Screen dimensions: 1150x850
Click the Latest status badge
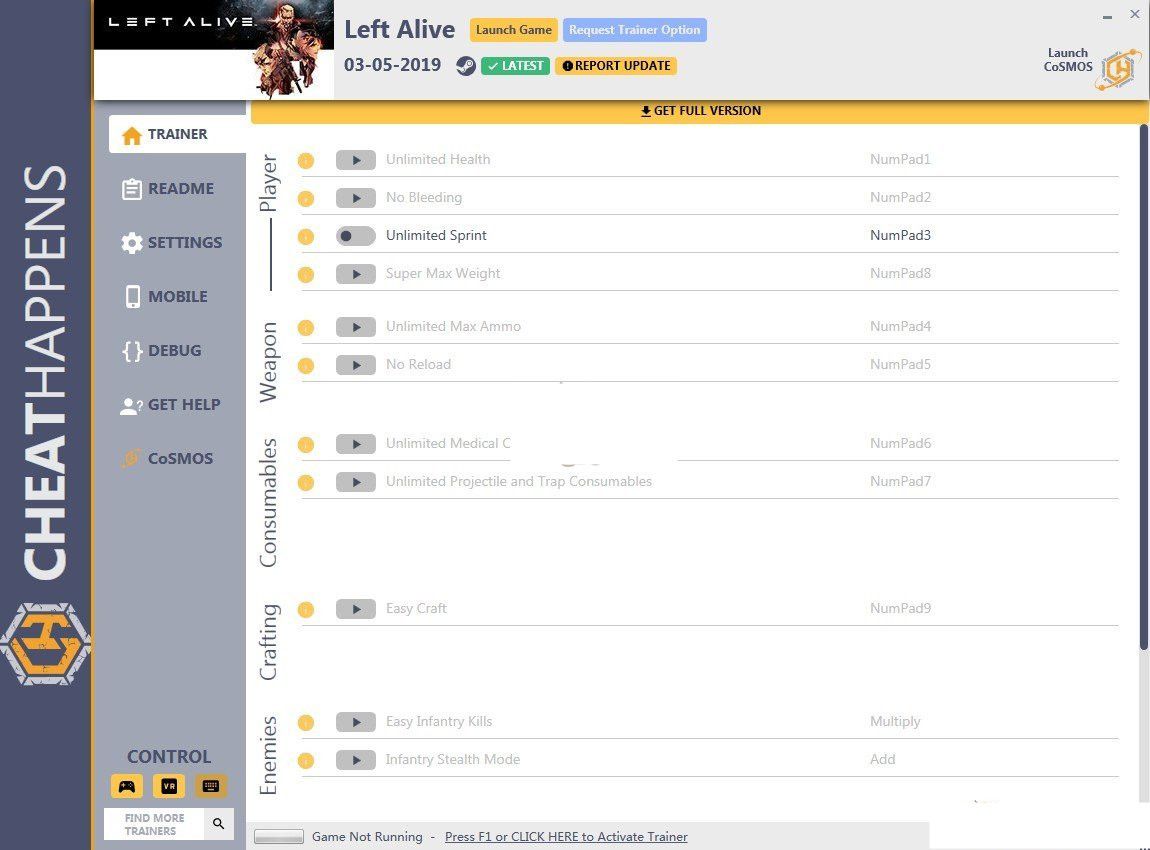516,66
